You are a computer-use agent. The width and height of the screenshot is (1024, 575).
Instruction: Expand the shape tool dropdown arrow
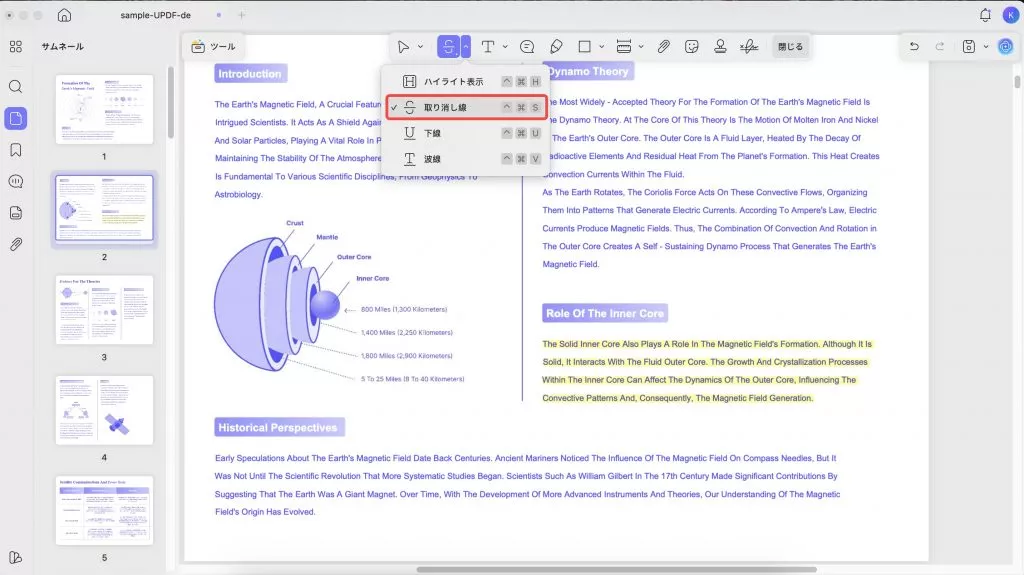[x=601, y=46]
